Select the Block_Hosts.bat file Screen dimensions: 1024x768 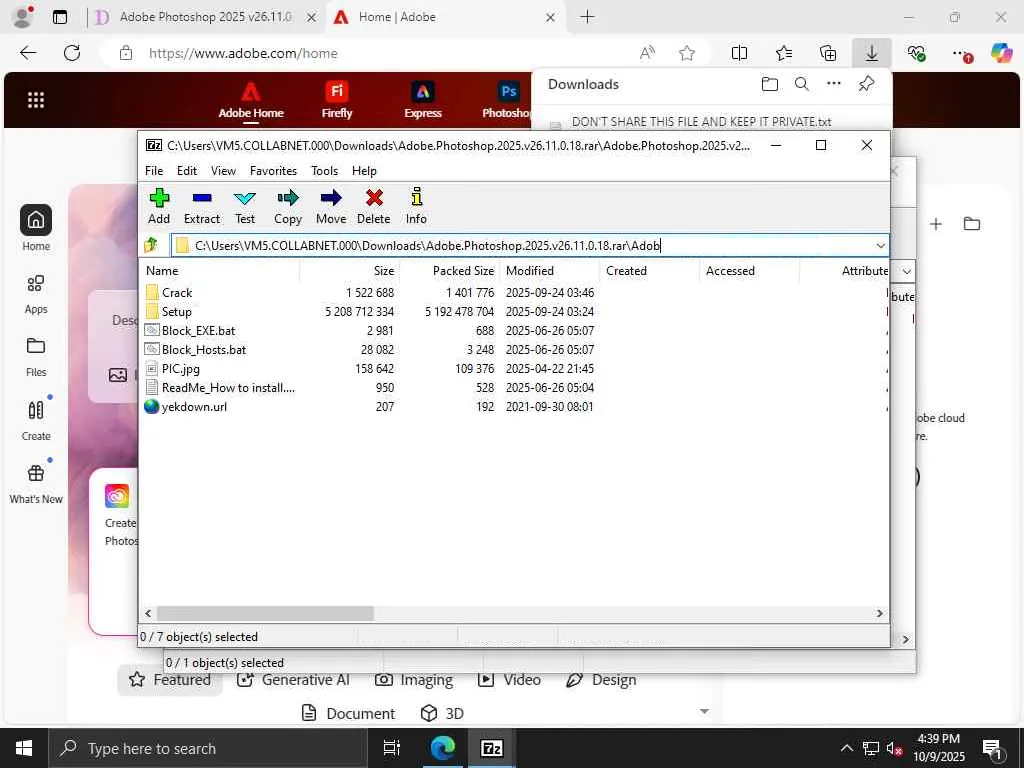point(204,349)
